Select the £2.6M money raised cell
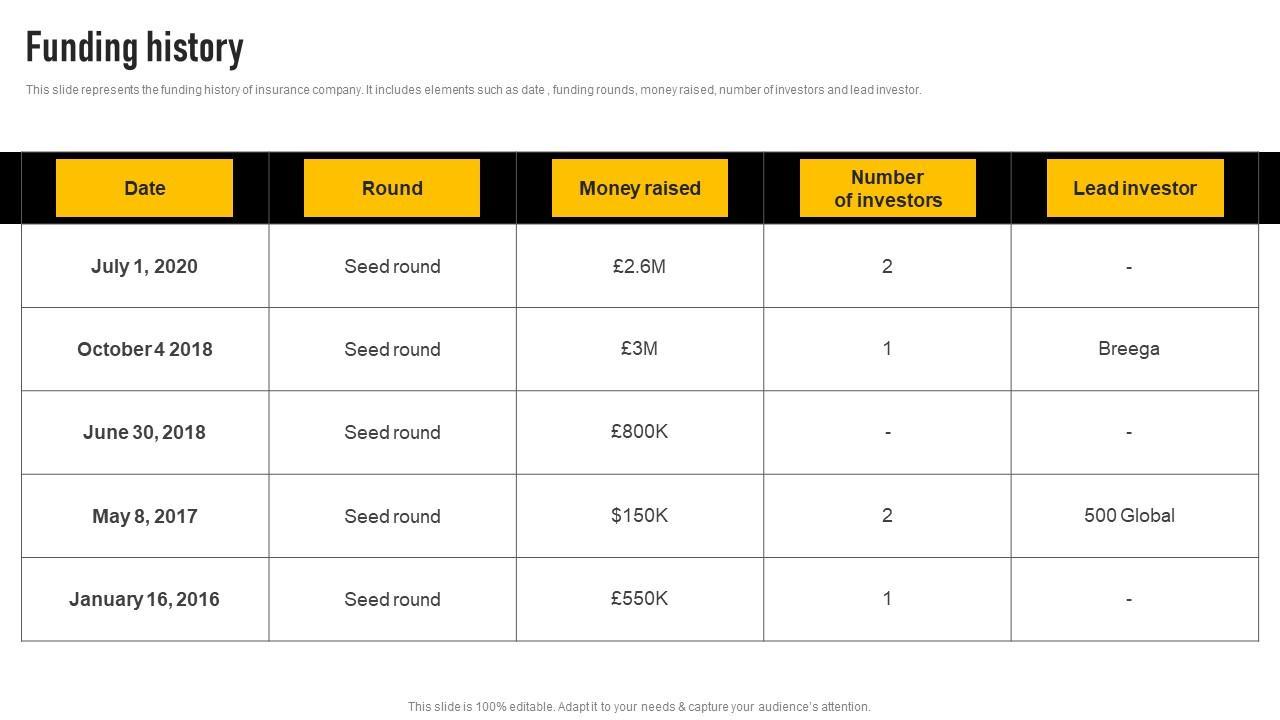1280x720 pixels. (x=639, y=266)
